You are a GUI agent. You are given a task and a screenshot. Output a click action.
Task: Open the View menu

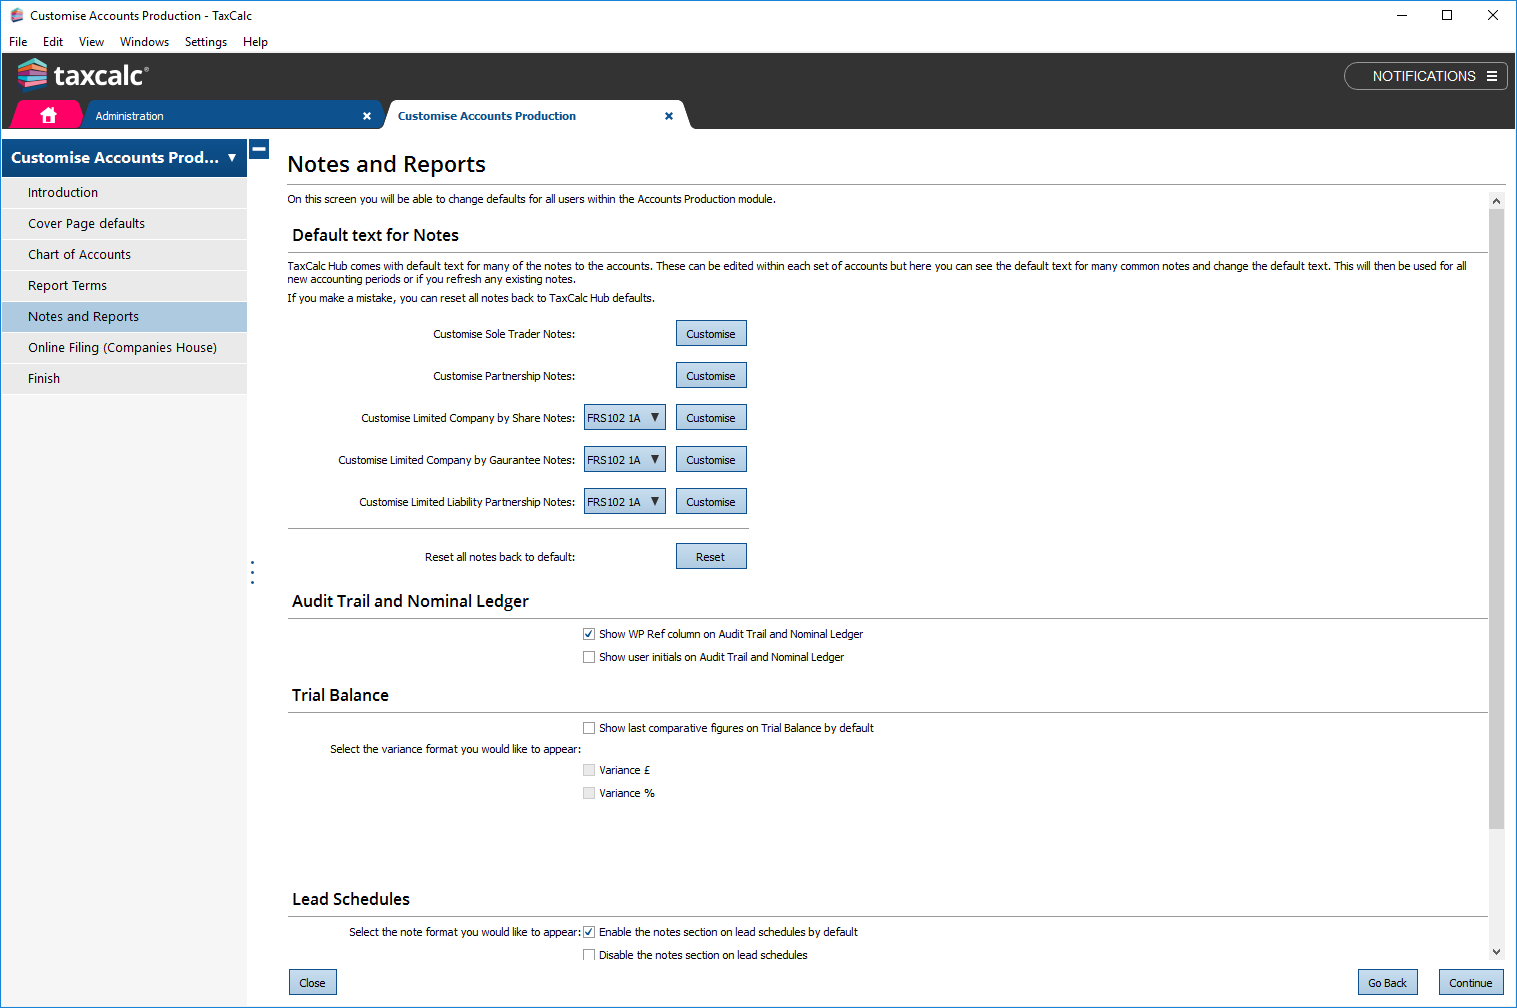pos(91,42)
